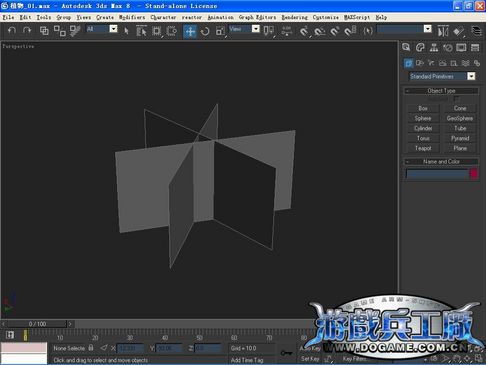Select the Unlink Selection tool
Viewport: 486px width, 365px height.
(60, 31)
